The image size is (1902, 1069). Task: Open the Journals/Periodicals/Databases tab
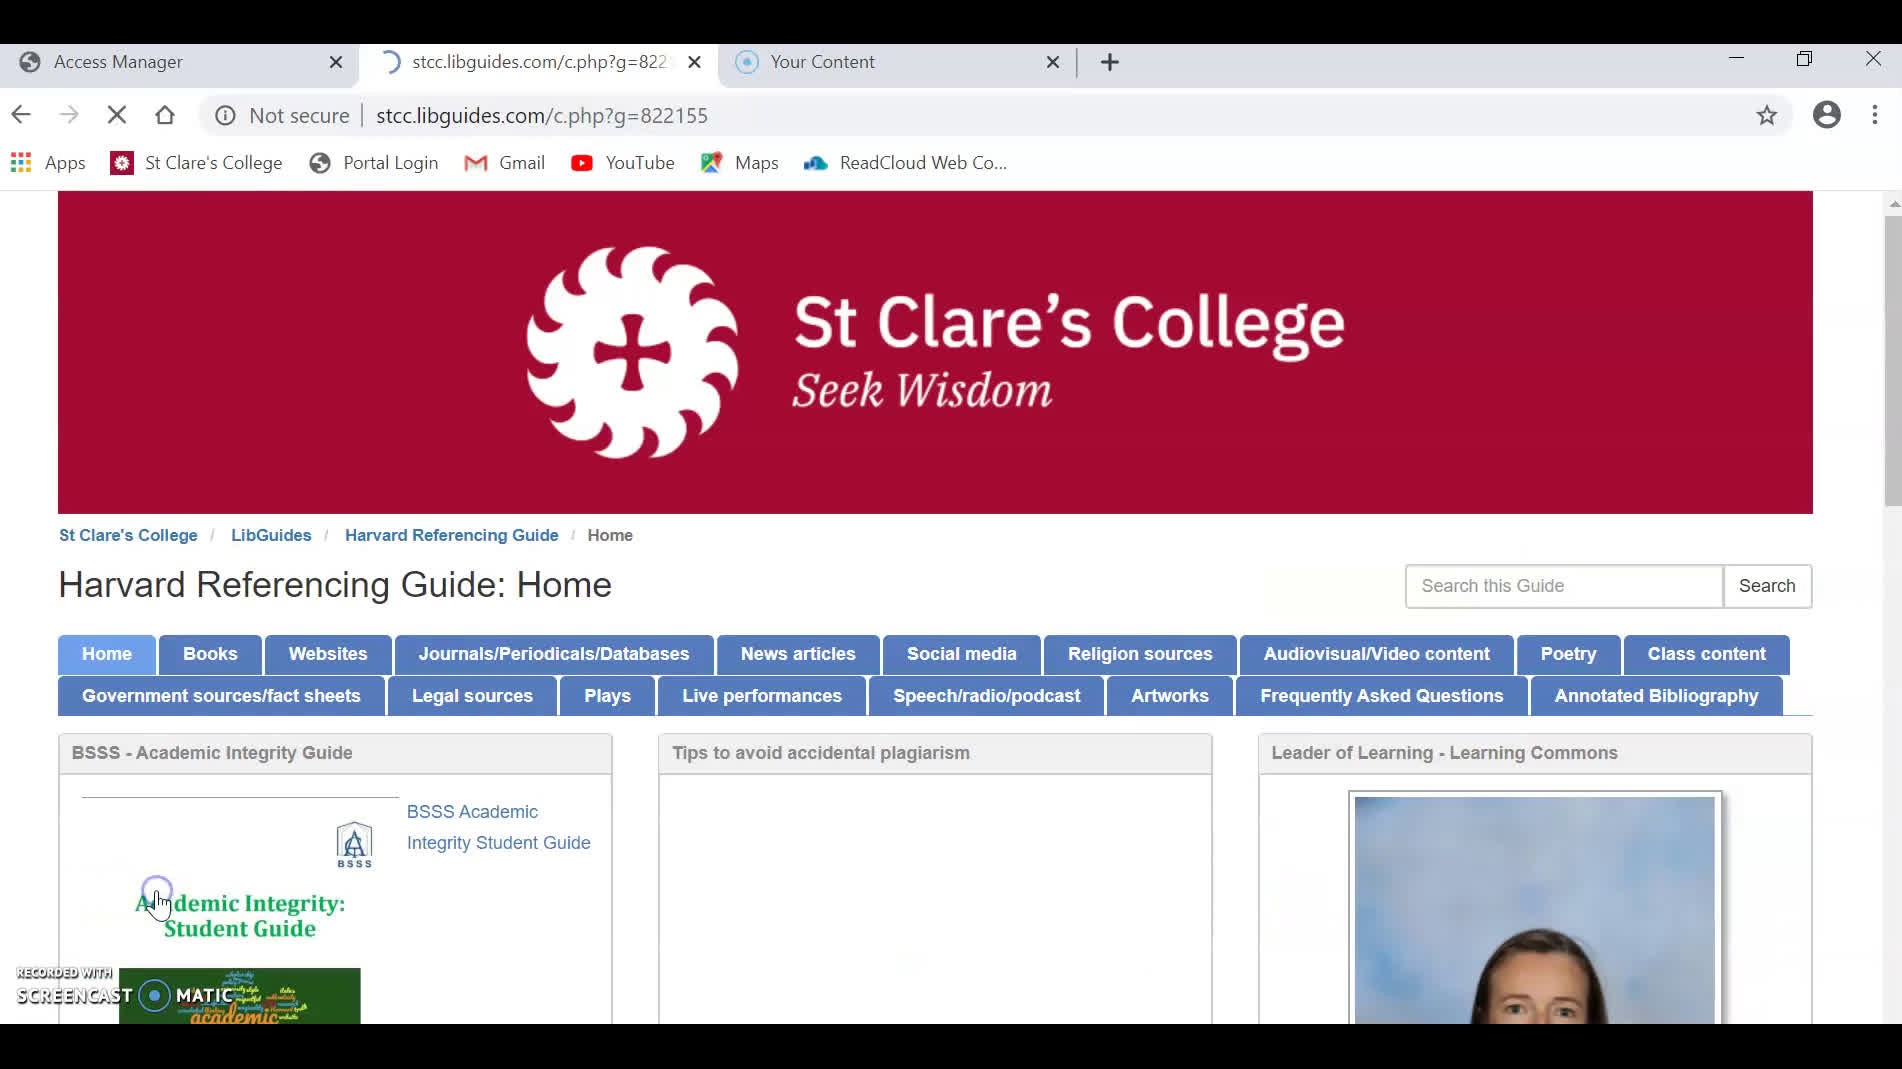(x=554, y=654)
